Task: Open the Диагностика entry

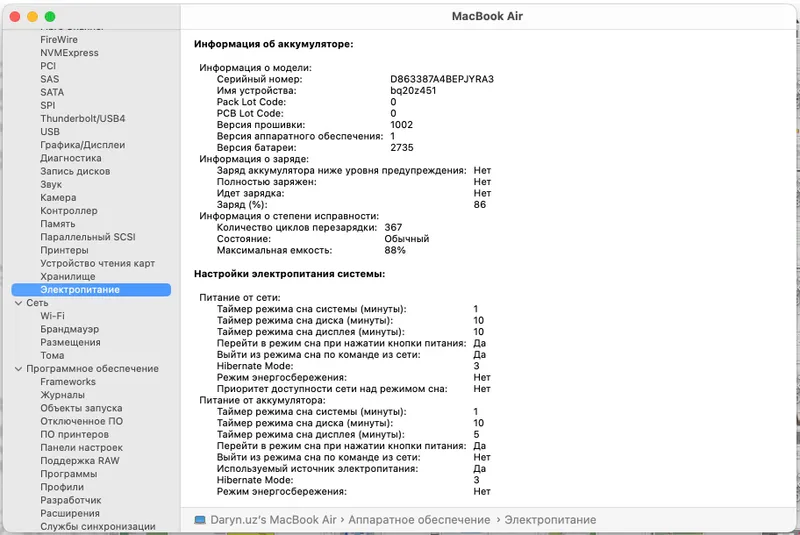Action: point(71,158)
